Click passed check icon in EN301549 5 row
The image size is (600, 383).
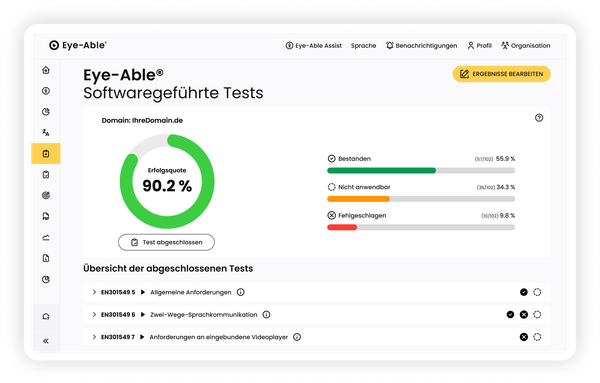(x=524, y=292)
